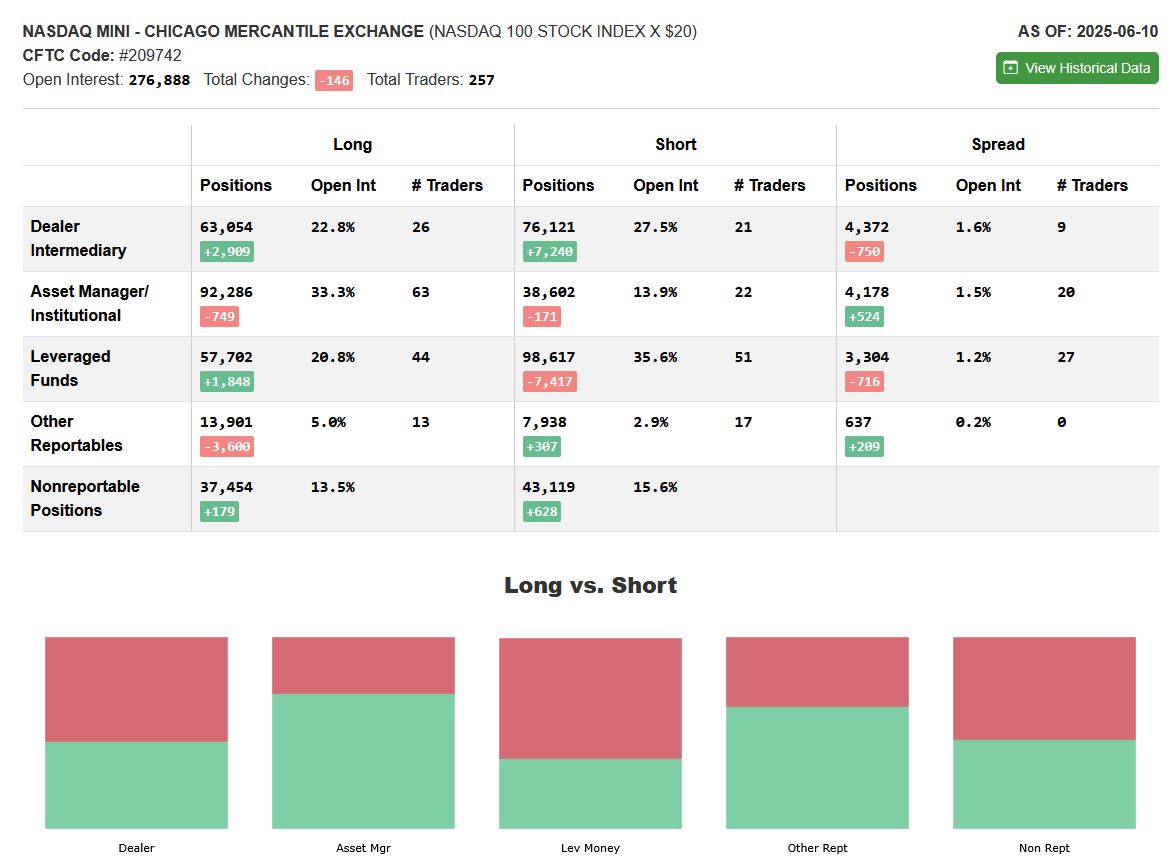The height and width of the screenshot is (864, 1176).
Task: Click Leveraged Funds spread traders count 27
Action: (1066, 358)
